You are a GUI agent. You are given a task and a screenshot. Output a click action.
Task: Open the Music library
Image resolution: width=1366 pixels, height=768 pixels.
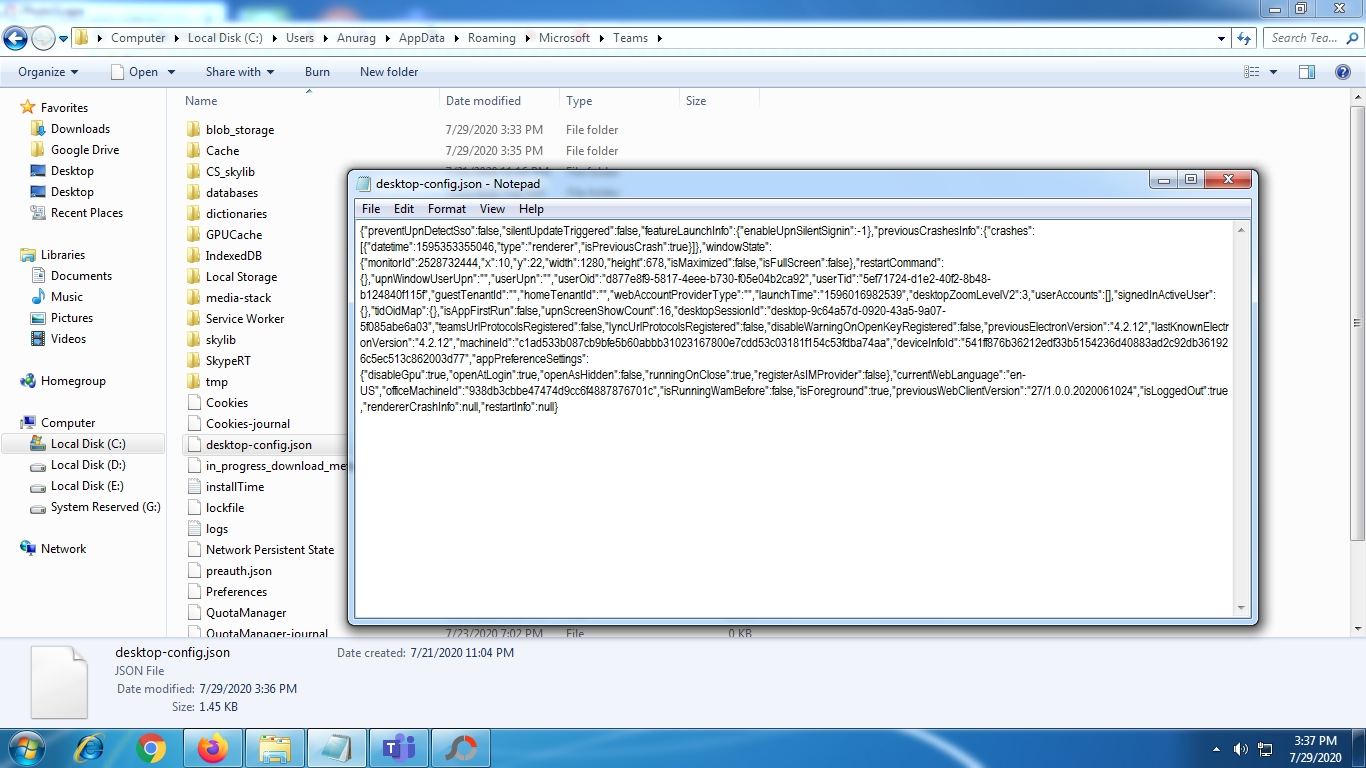click(x=67, y=297)
